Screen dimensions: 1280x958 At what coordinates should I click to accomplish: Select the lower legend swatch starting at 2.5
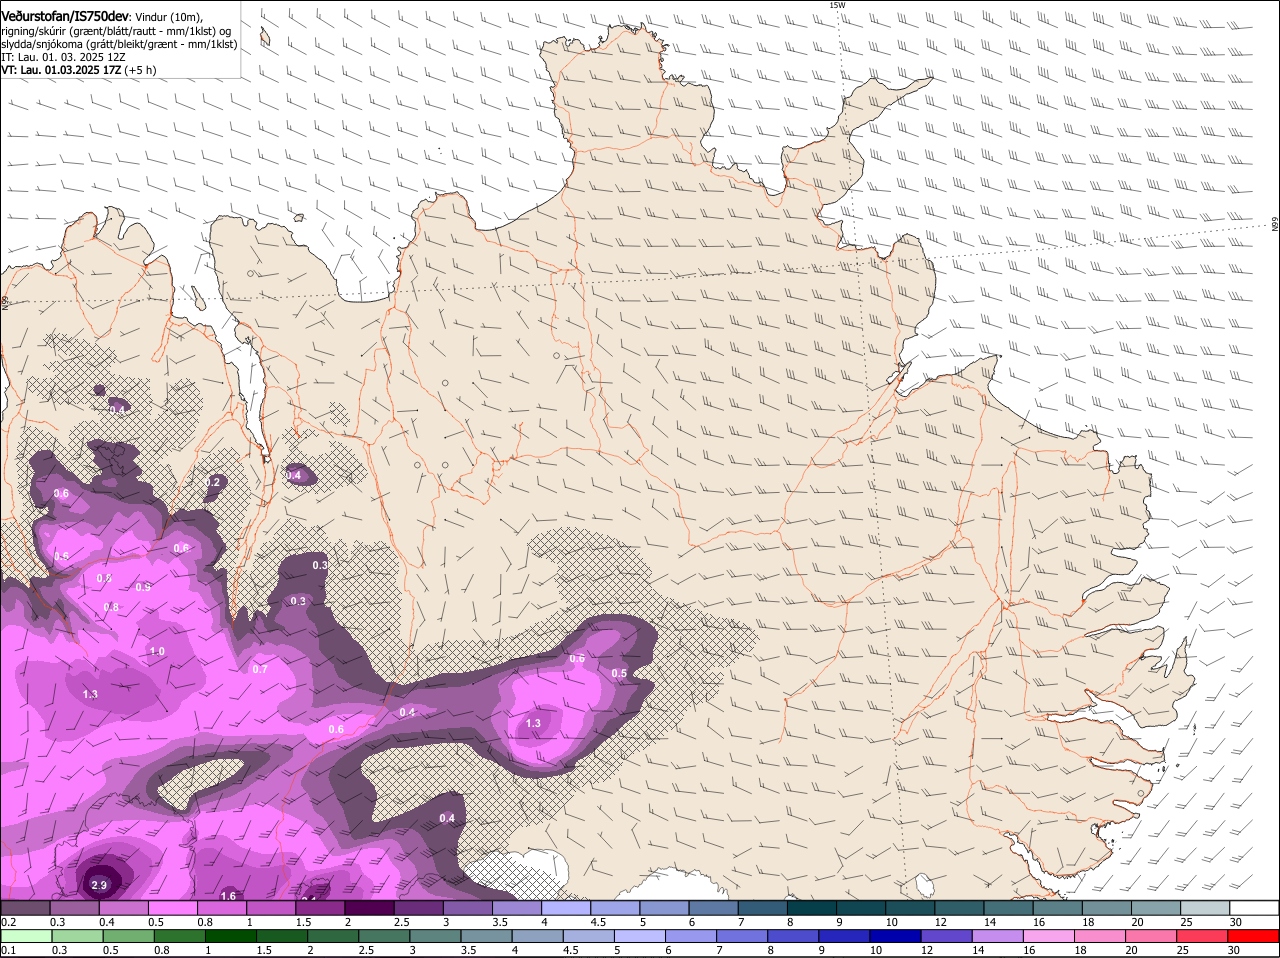tap(385, 936)
